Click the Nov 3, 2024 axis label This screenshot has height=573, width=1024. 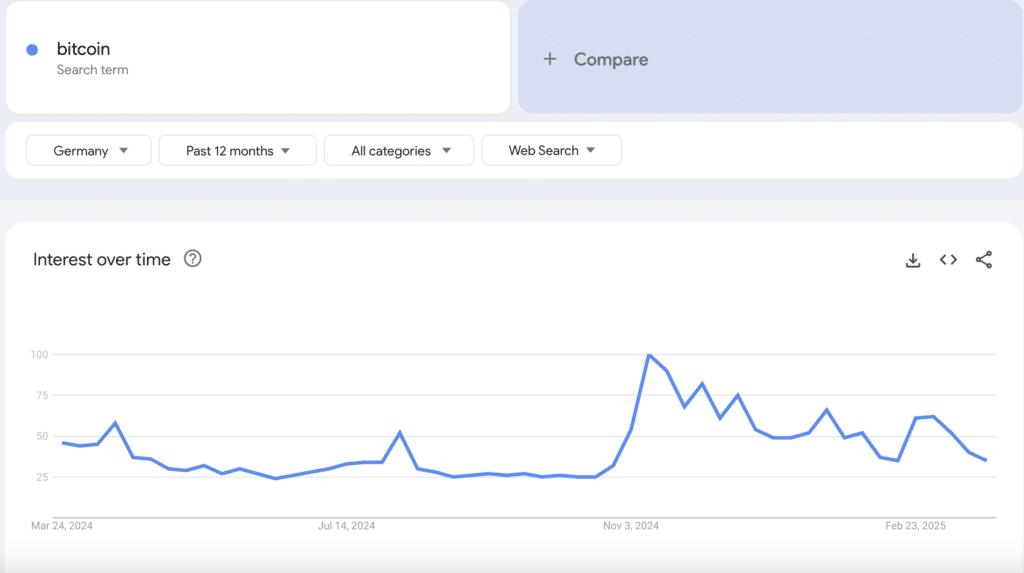(x=631, y=525)
